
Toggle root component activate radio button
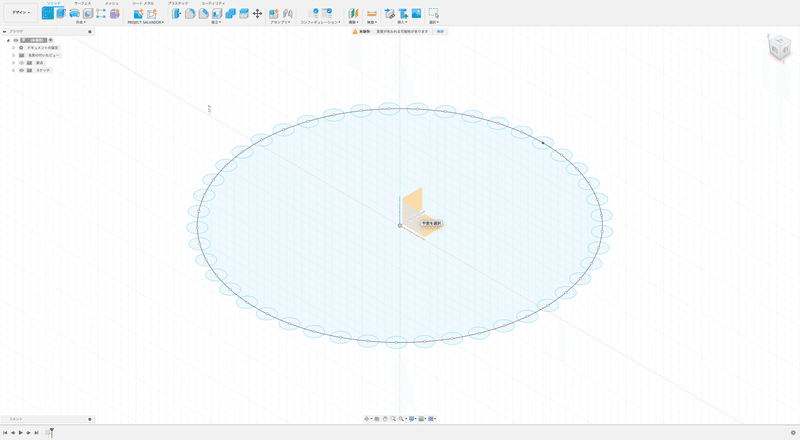(x=51, y=40)
